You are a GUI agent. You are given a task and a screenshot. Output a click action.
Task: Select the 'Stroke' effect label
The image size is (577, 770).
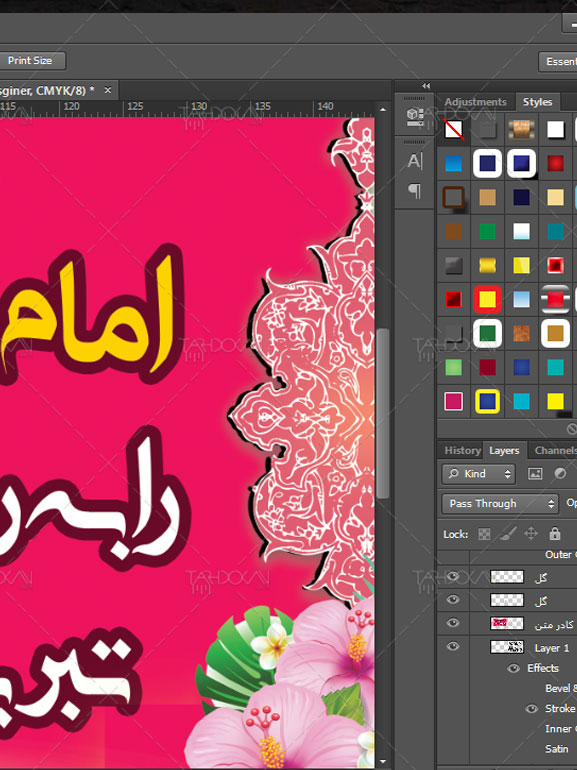[559, 708]
